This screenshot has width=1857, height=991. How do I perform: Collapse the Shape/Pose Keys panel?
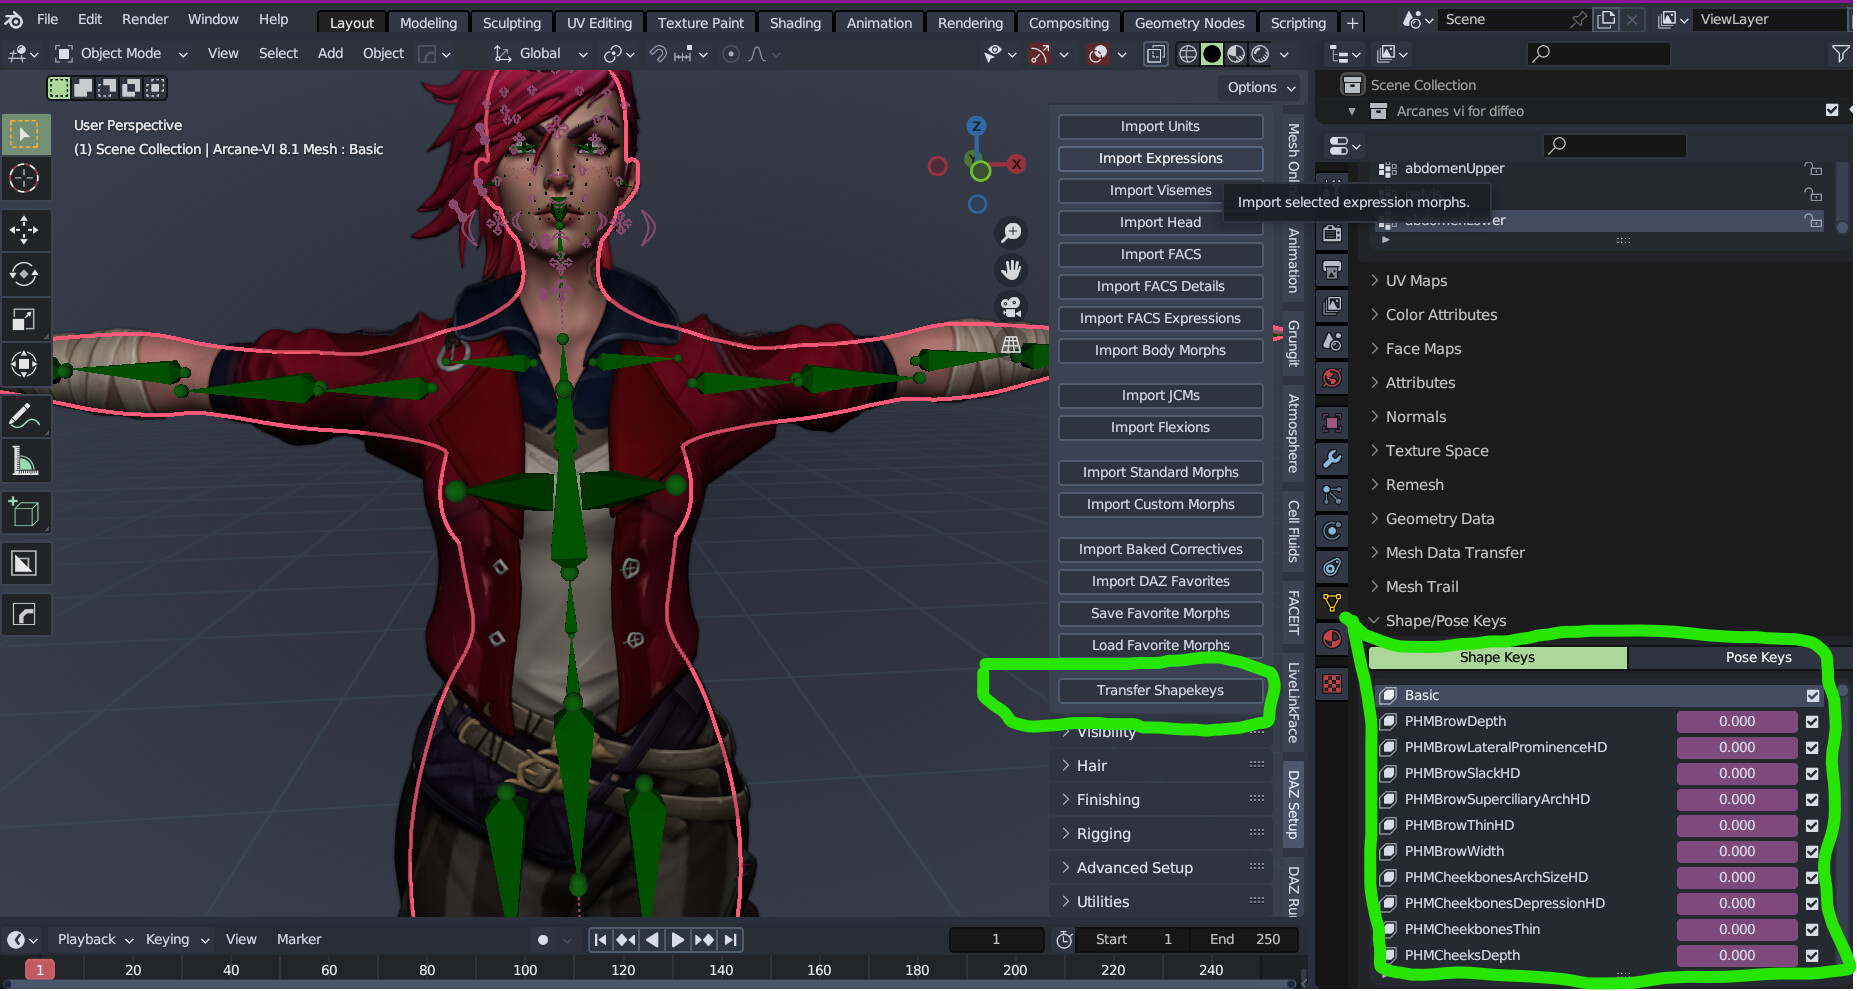click(1446, 621)
